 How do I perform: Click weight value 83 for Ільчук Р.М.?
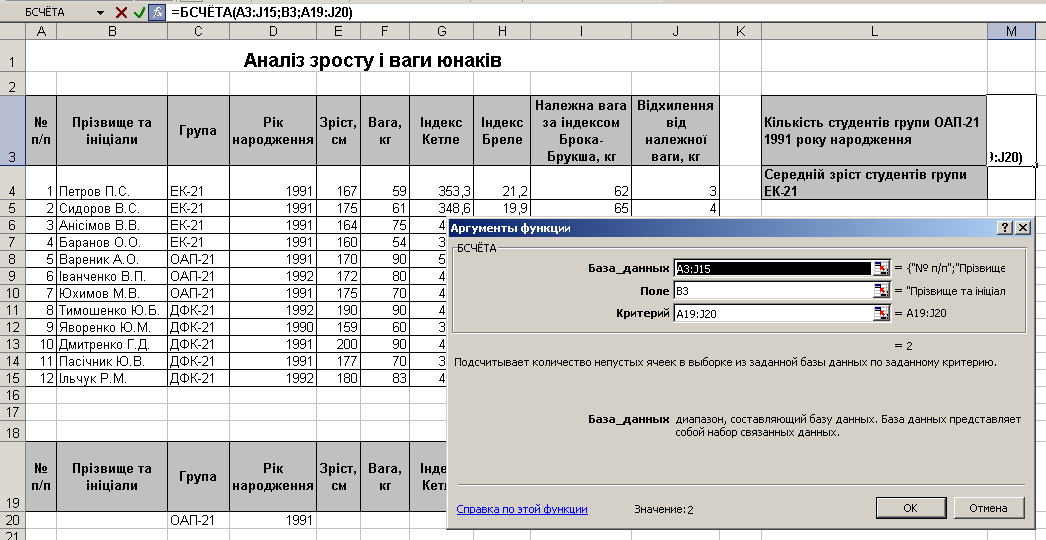click(x=385, y=378)
